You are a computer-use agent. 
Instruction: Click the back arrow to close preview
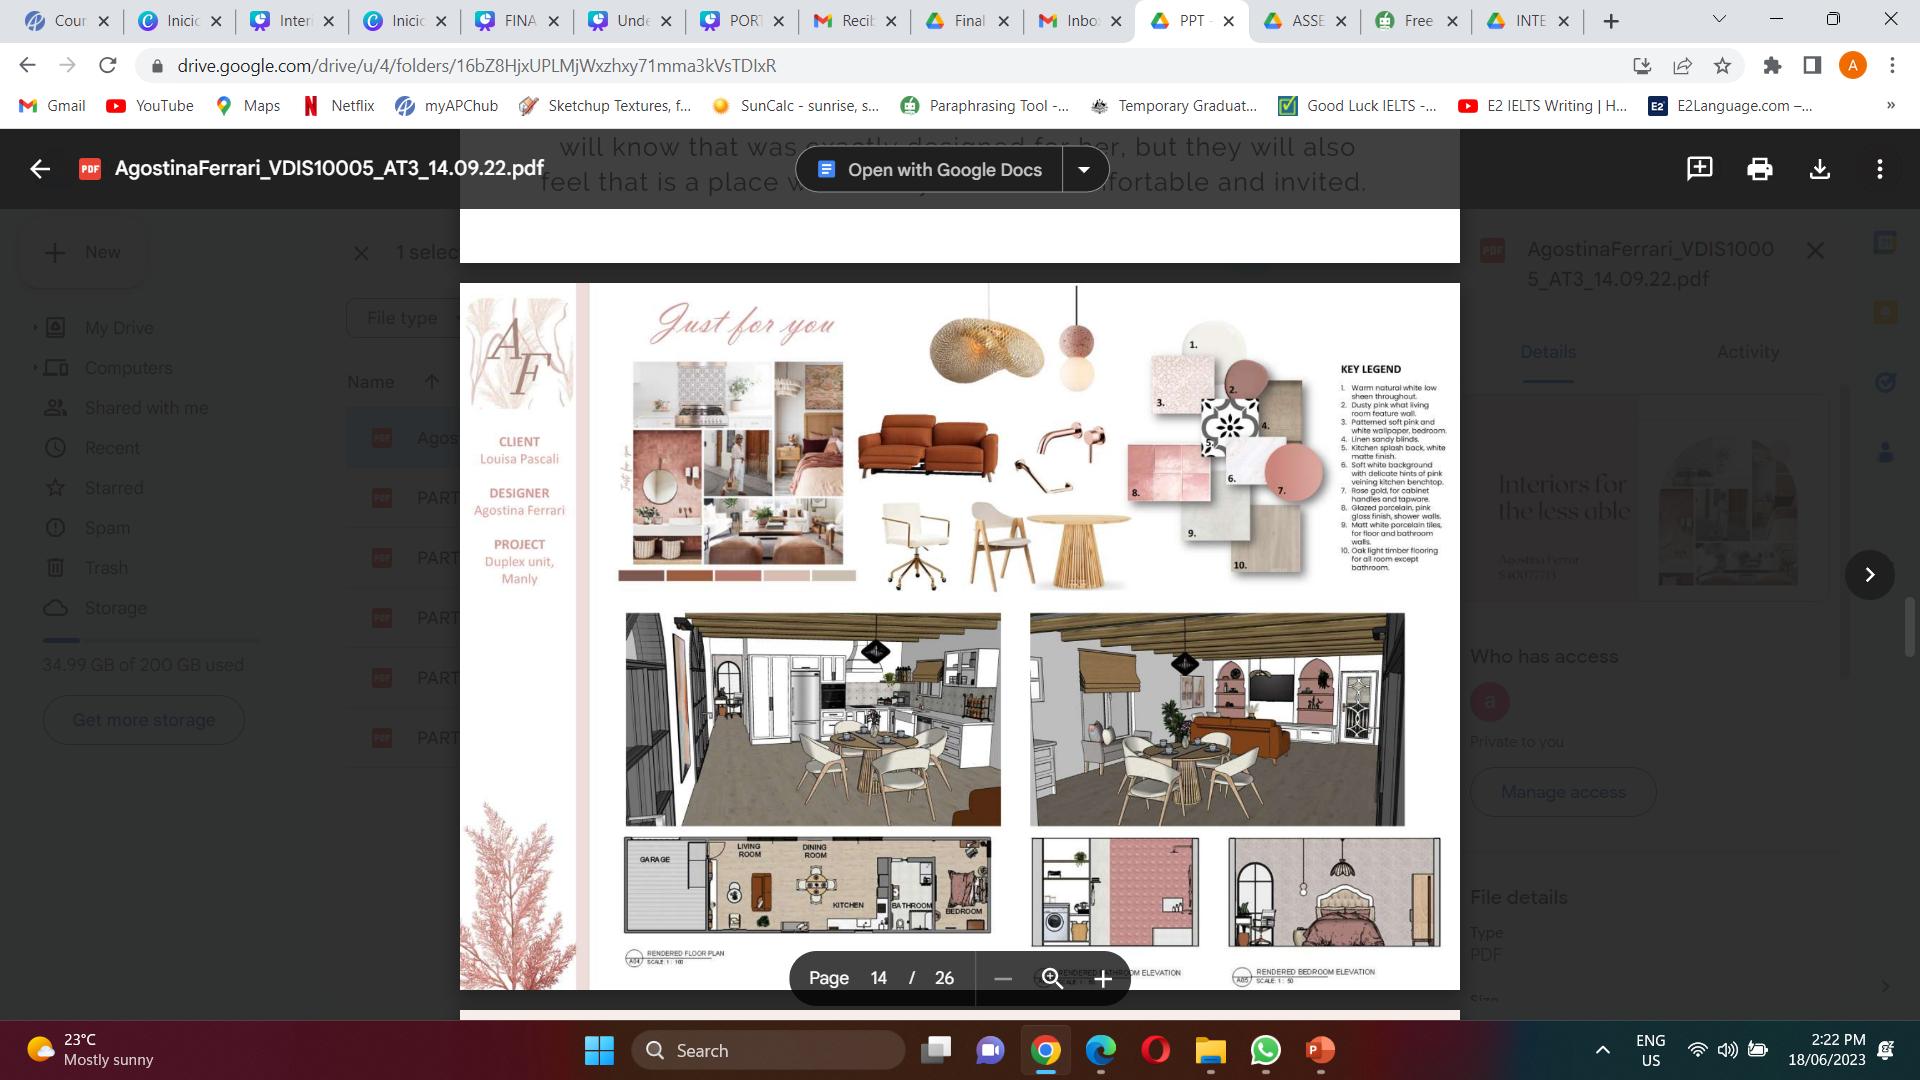pyautogui.click(x=40, y=169)
